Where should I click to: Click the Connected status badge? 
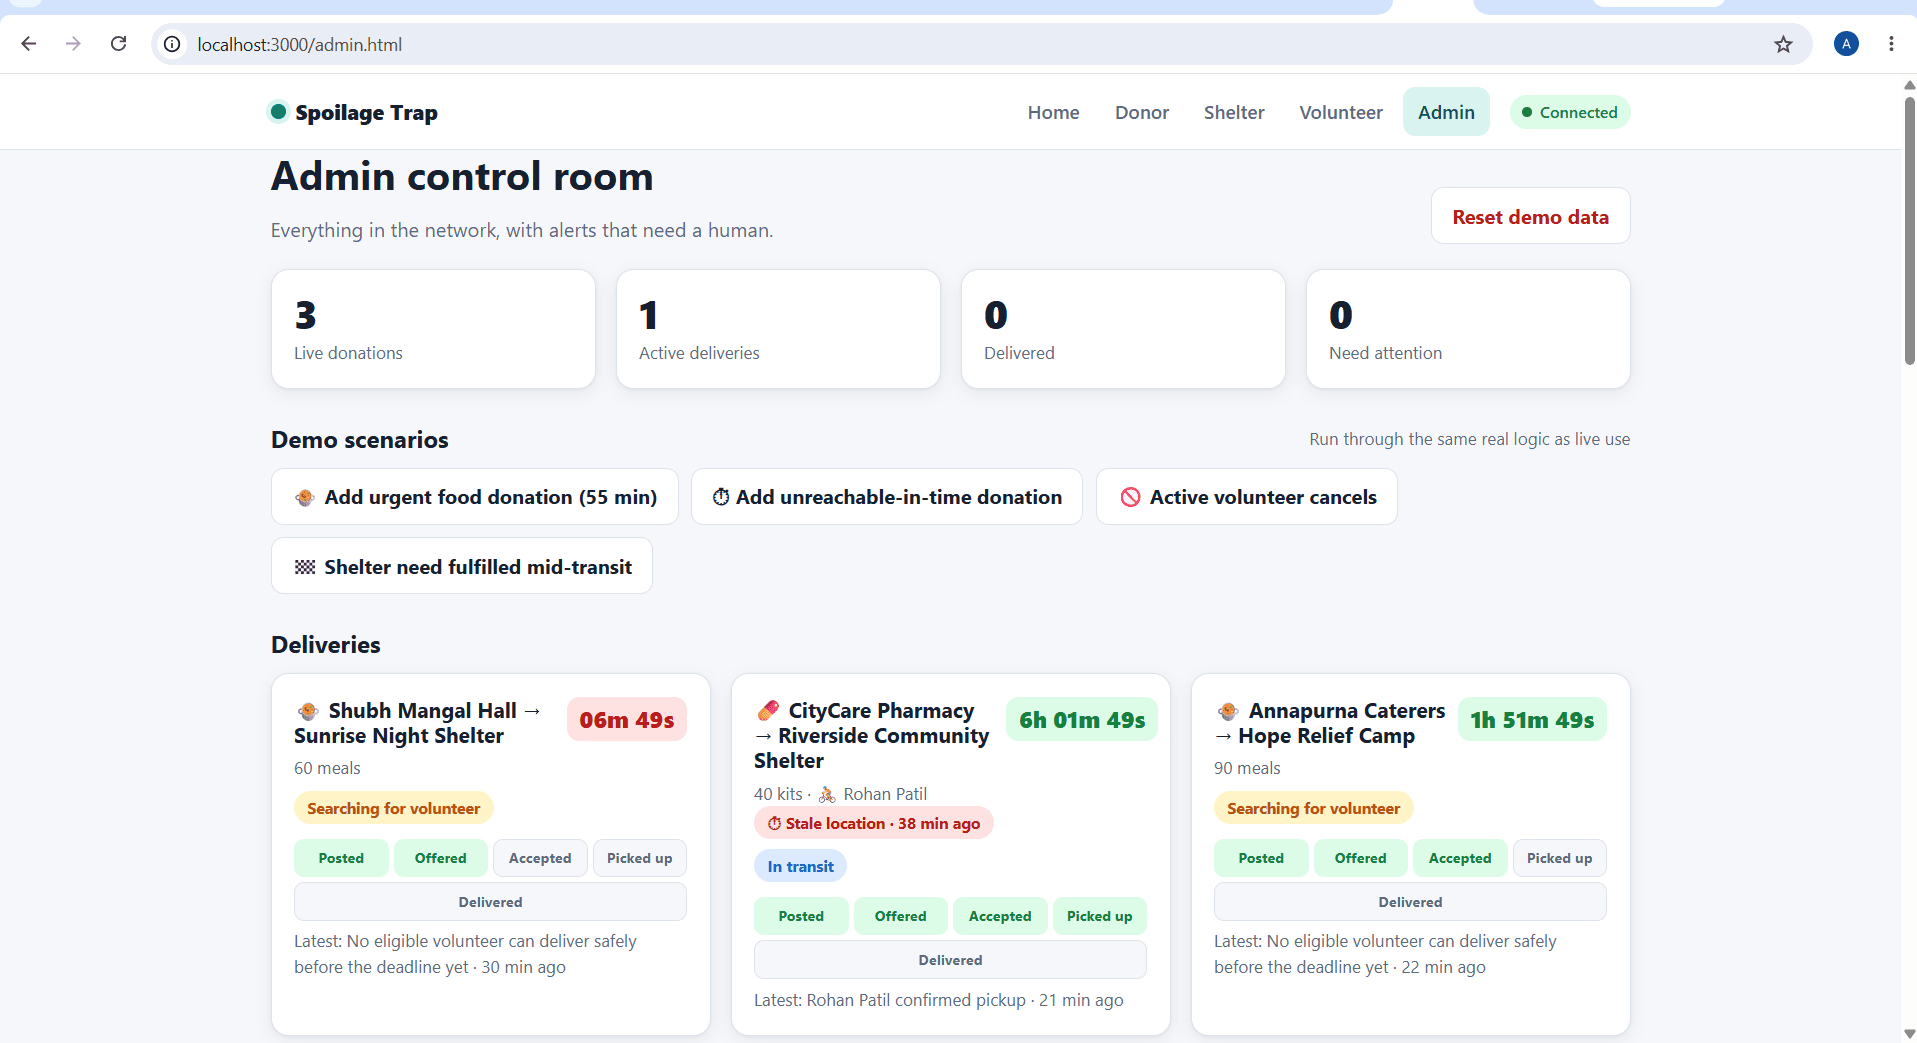[1570, 112]
